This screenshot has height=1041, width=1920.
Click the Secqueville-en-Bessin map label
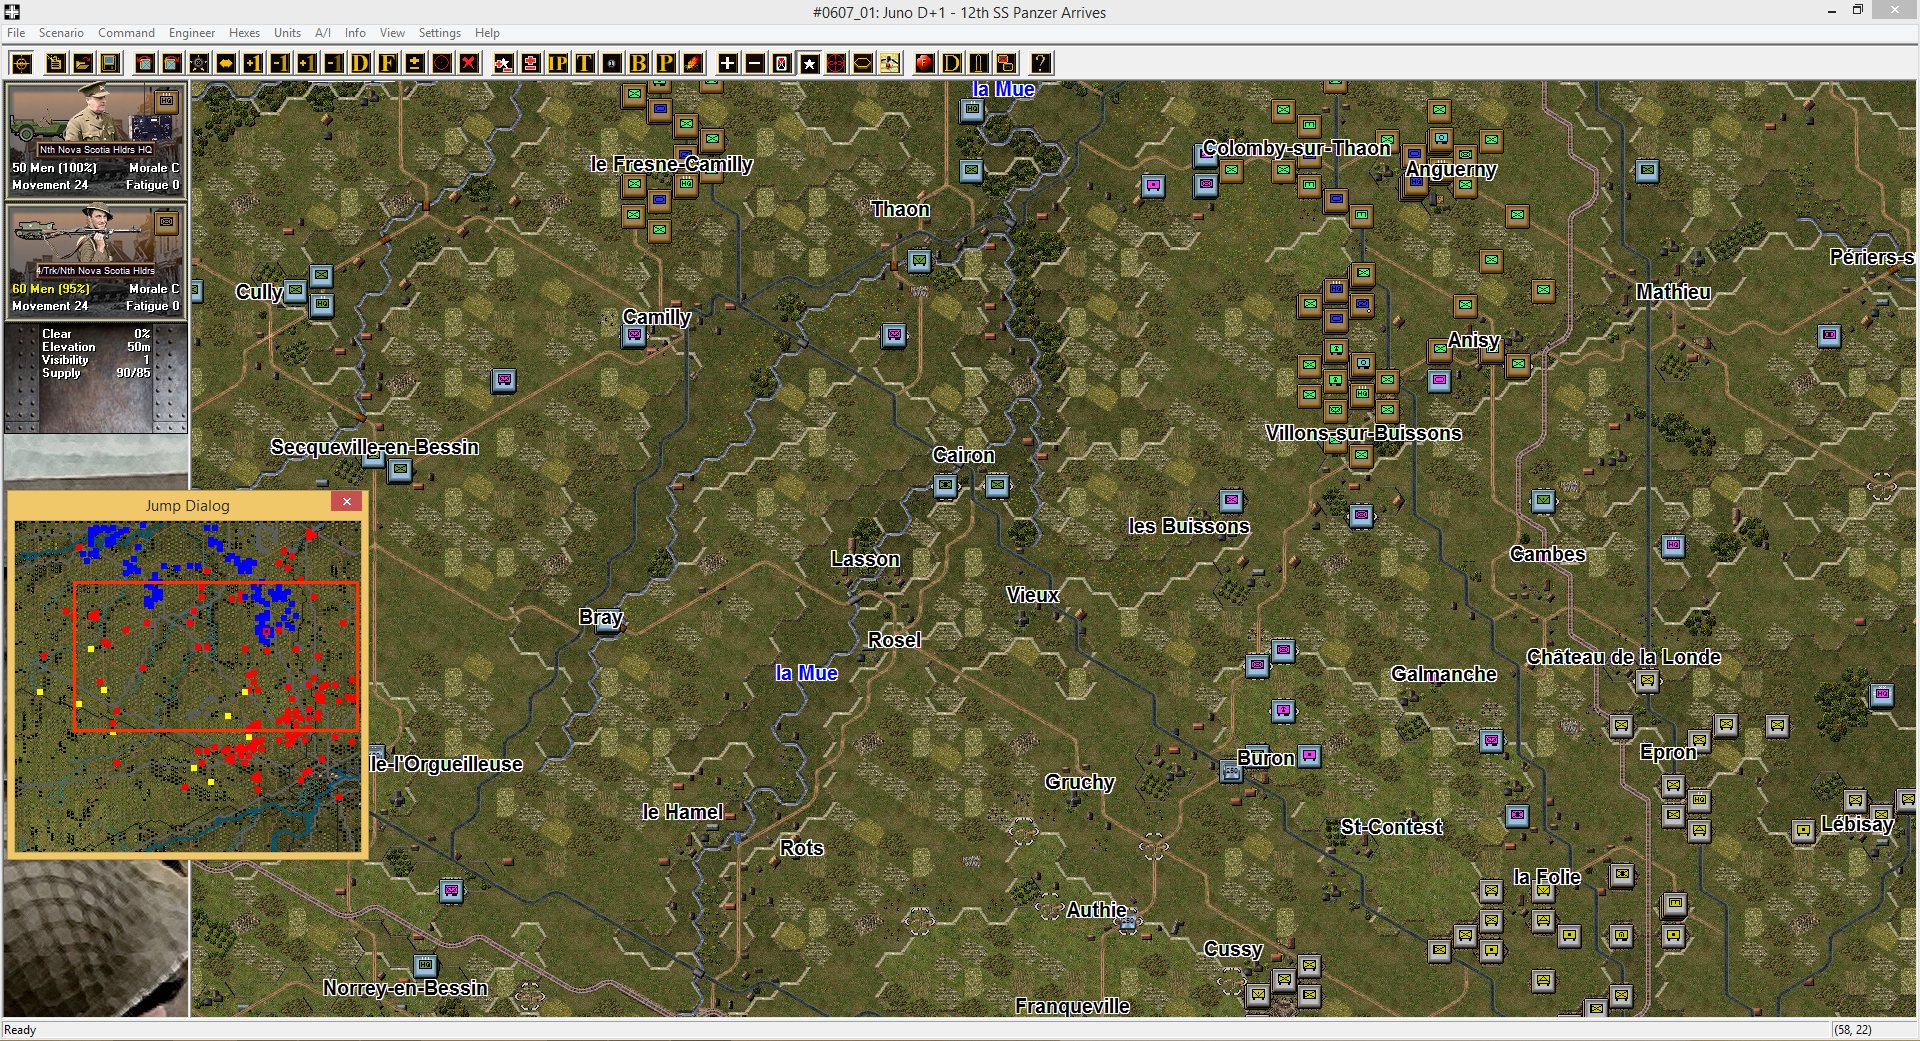375,447
